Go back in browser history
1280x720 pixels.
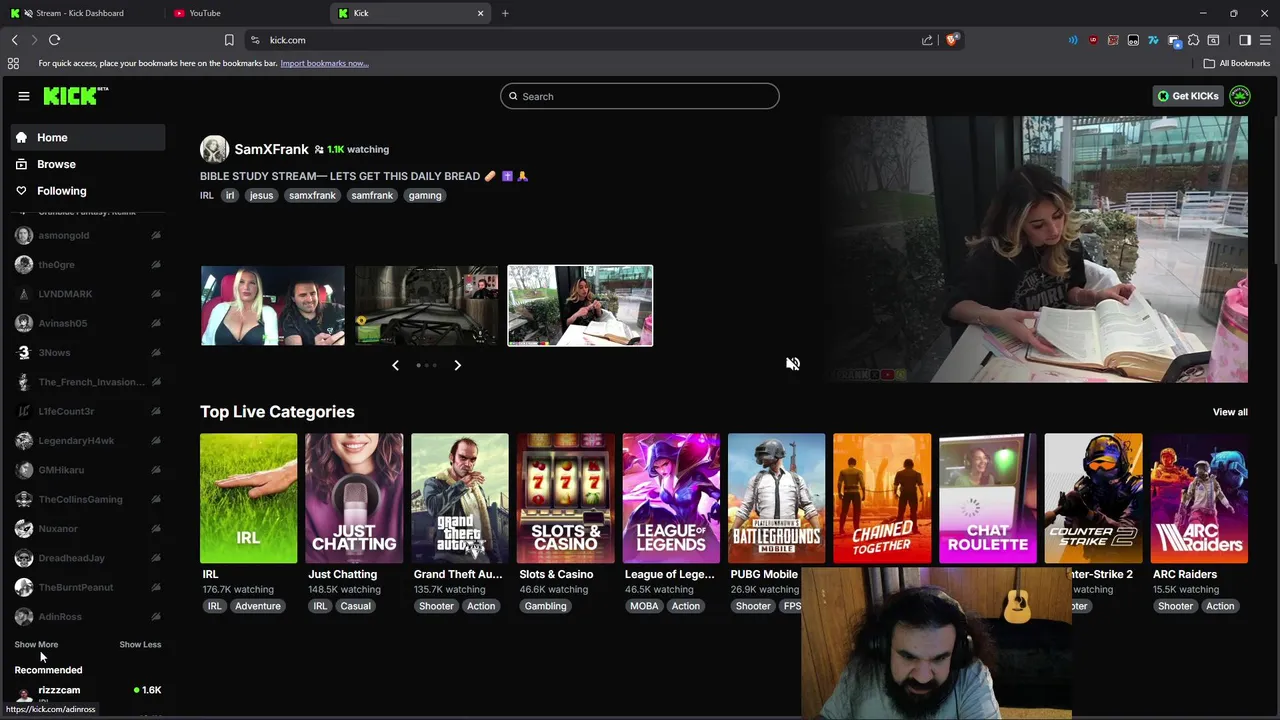[x=14, y=40]
